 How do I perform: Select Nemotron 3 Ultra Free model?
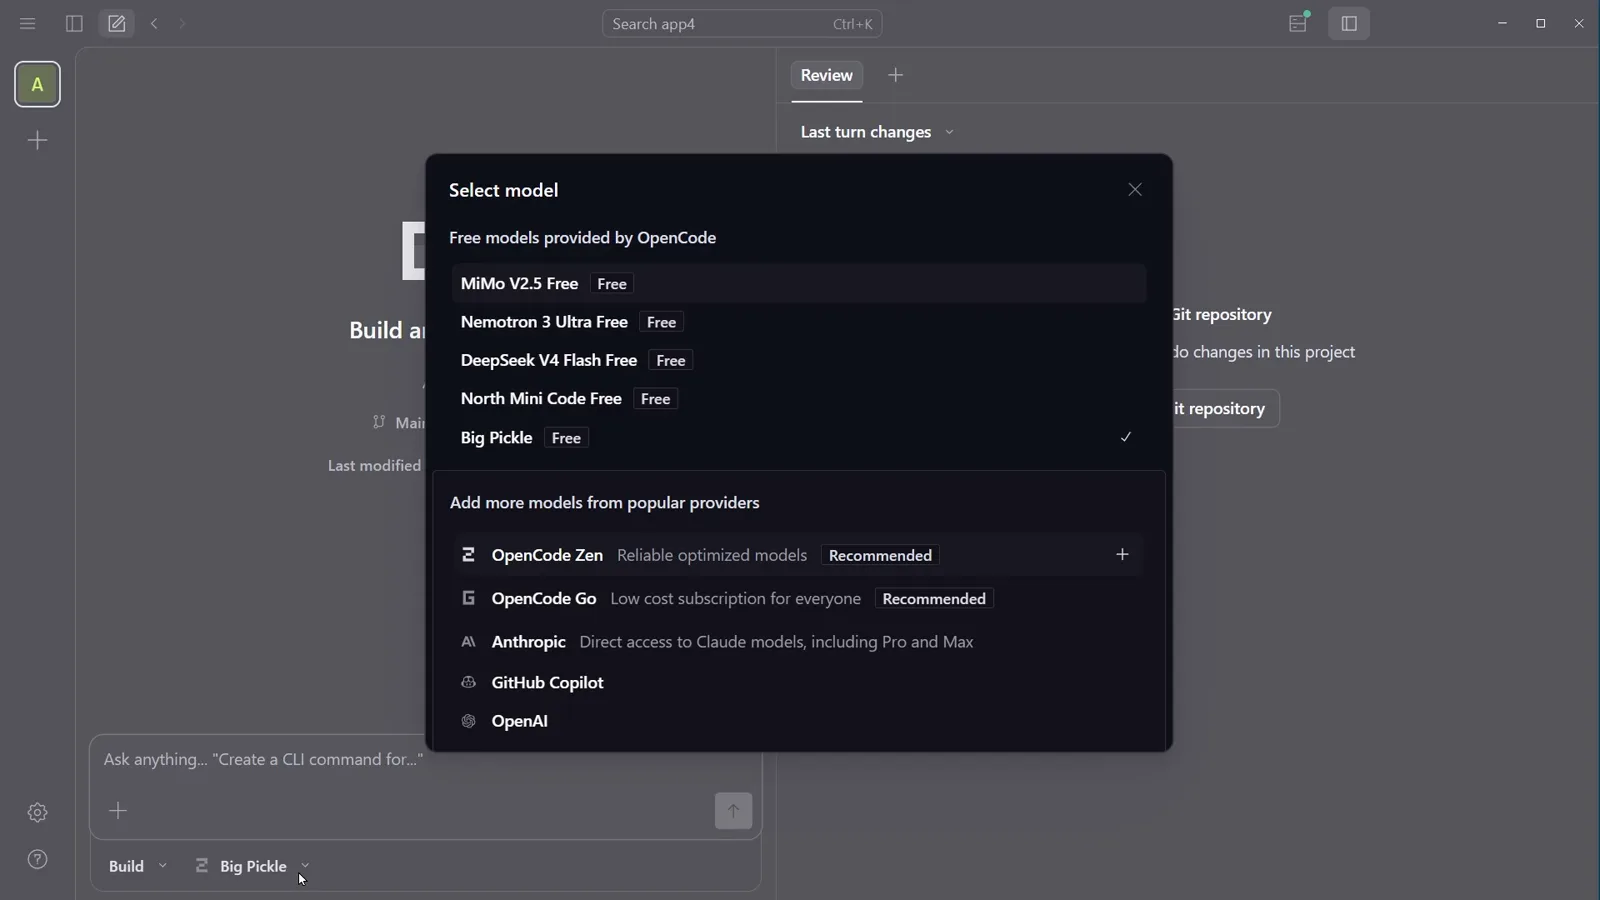point(799,322)
